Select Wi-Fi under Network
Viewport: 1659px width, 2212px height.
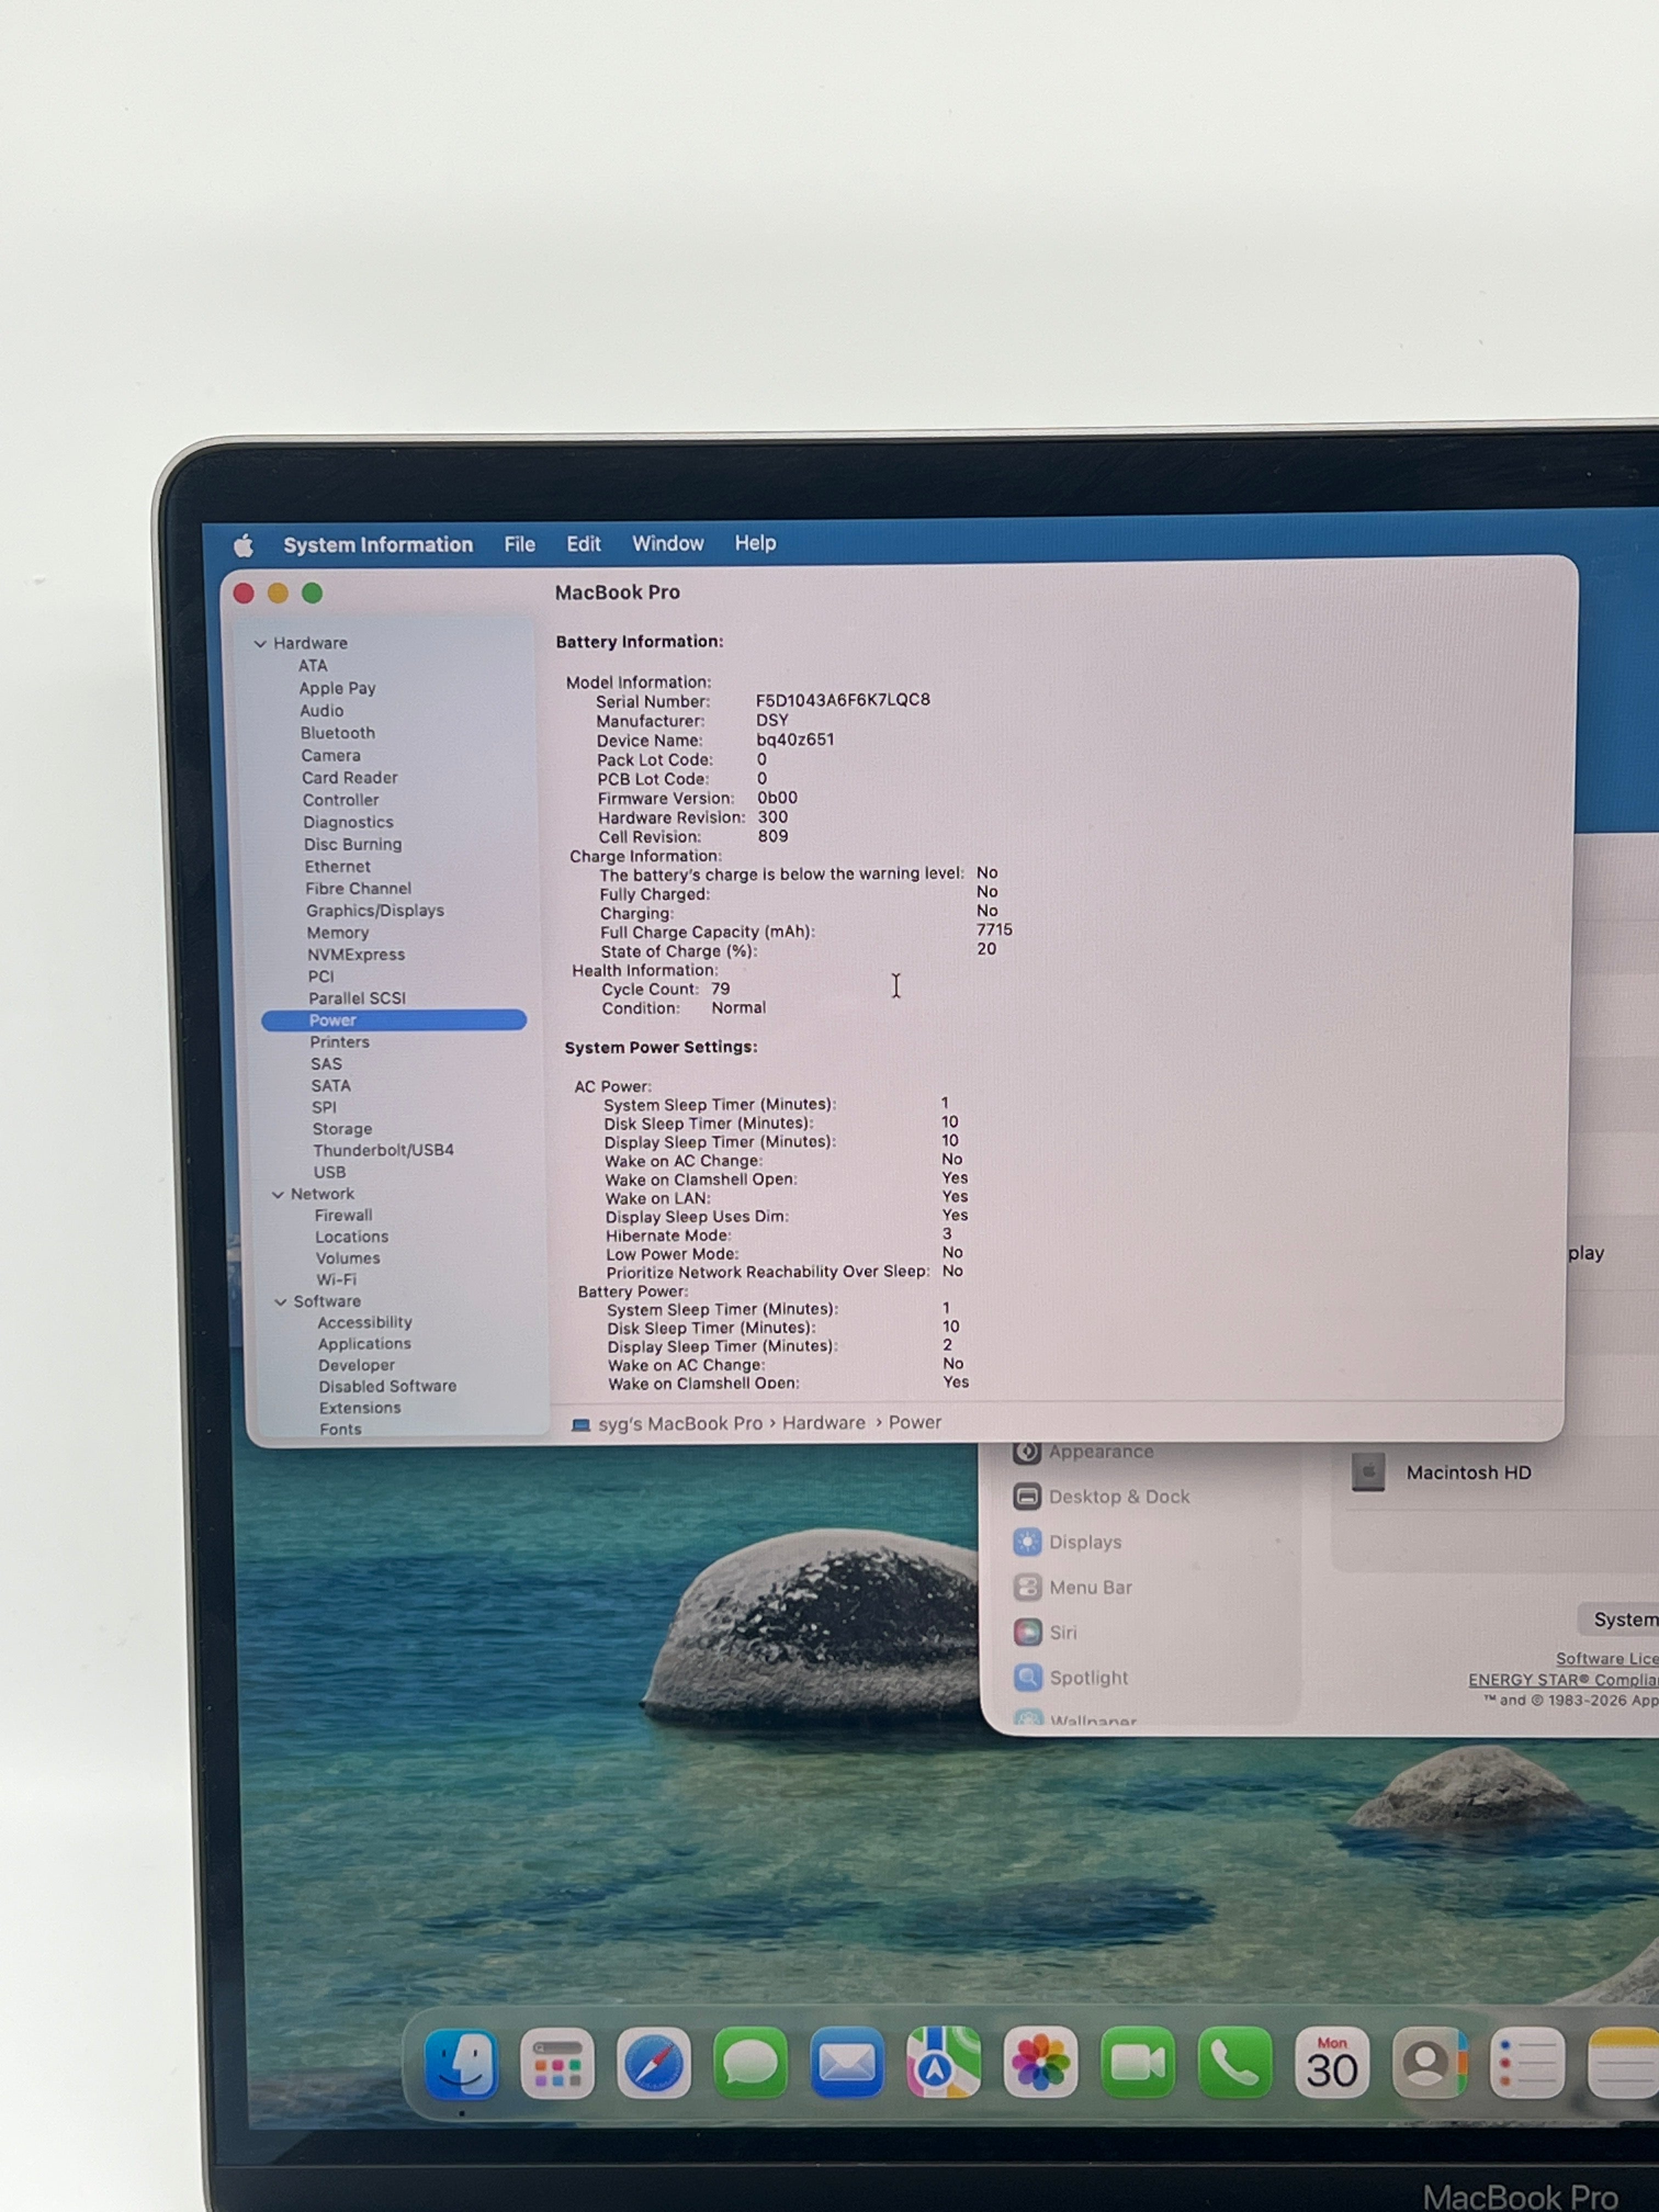336,1280
